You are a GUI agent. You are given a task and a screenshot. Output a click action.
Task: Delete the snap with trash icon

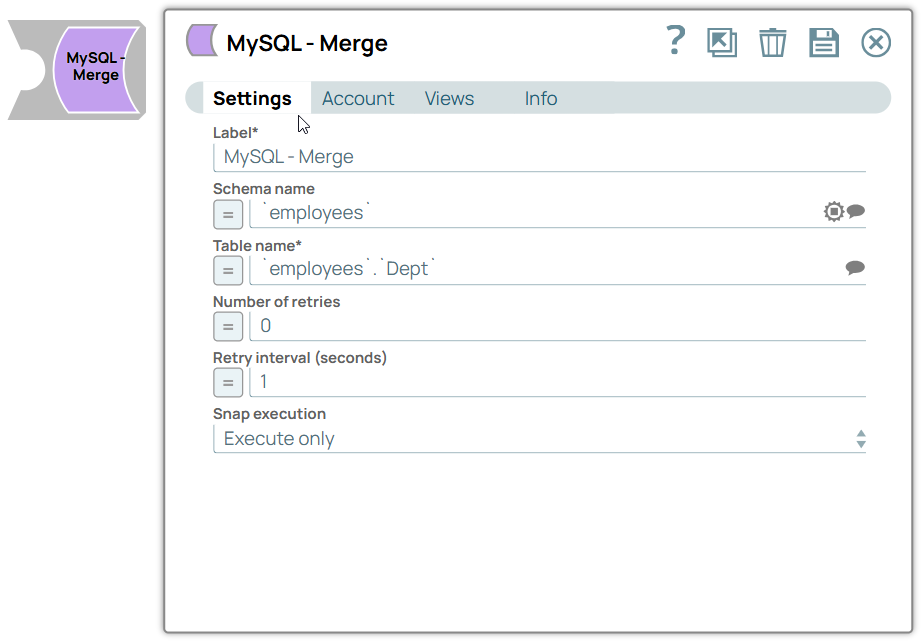pos(772,42)
